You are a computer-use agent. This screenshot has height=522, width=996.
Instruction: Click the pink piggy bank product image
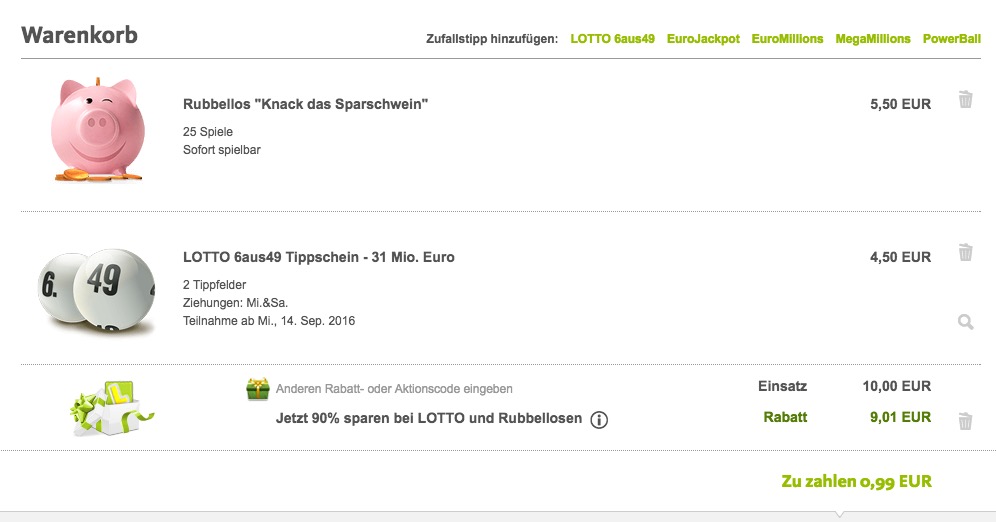[x=96, y=129]
